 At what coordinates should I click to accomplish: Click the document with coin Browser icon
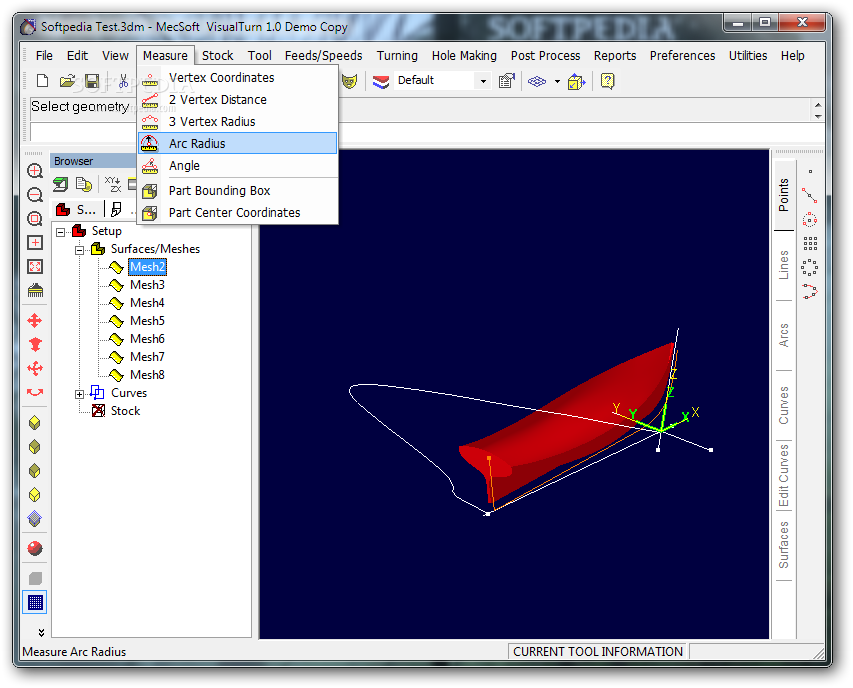coord(84,184)
